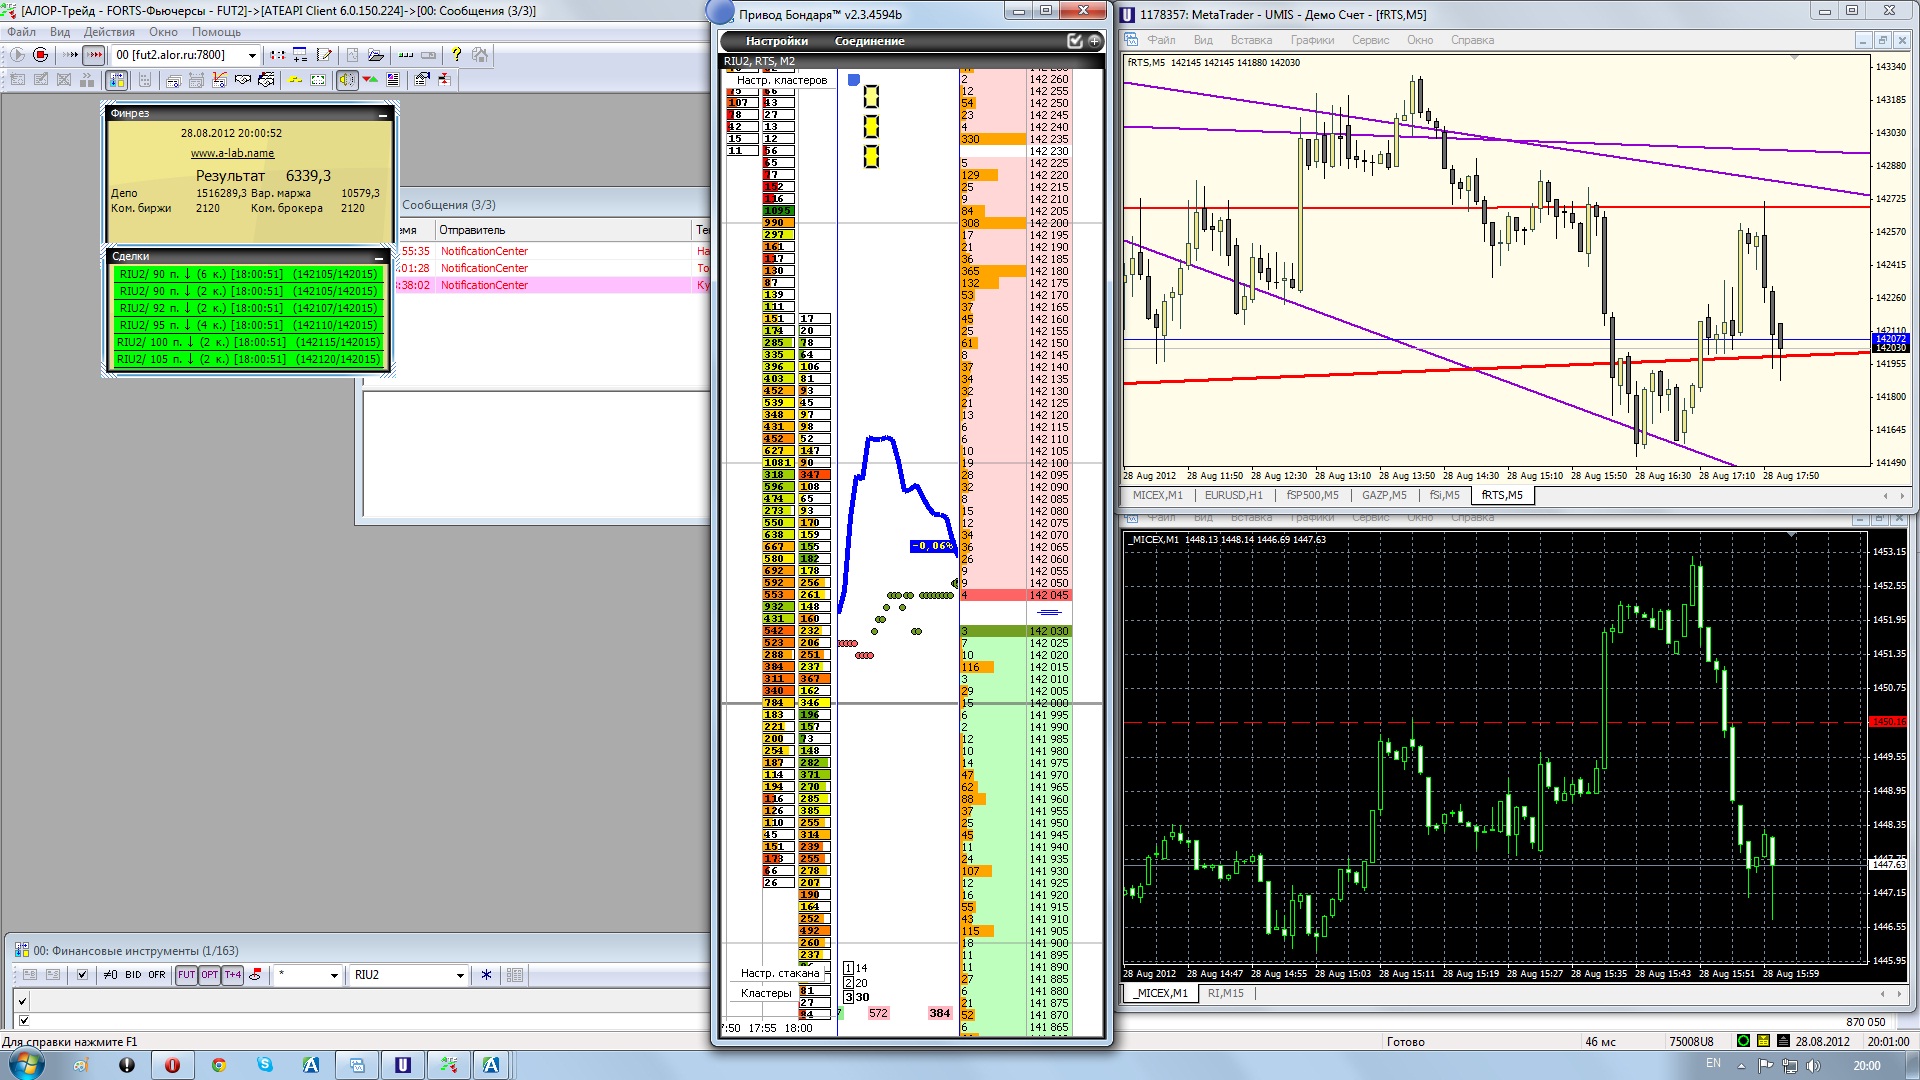The image size is (1920, 1080).
Task: Toggle the OPT filter button
Action: (209, 975)
